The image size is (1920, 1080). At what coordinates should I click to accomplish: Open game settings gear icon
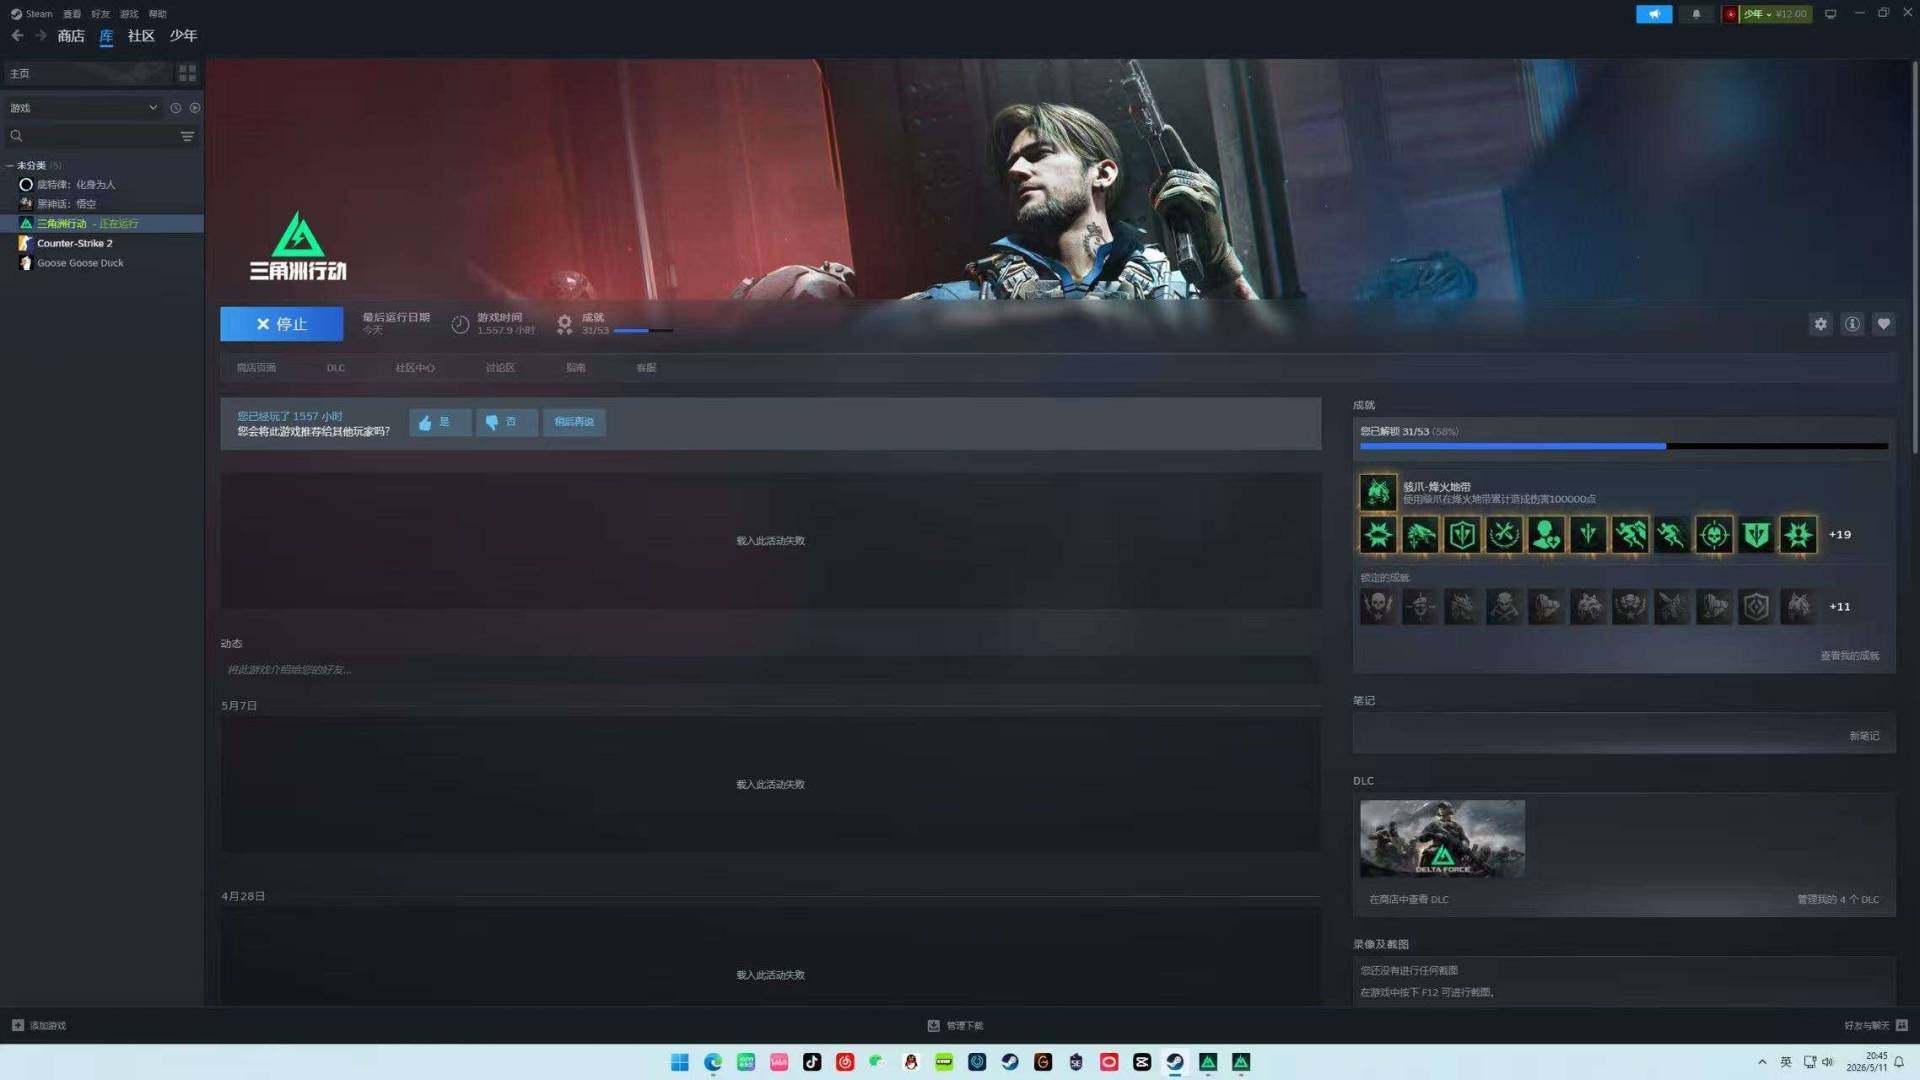[1820, 324]
